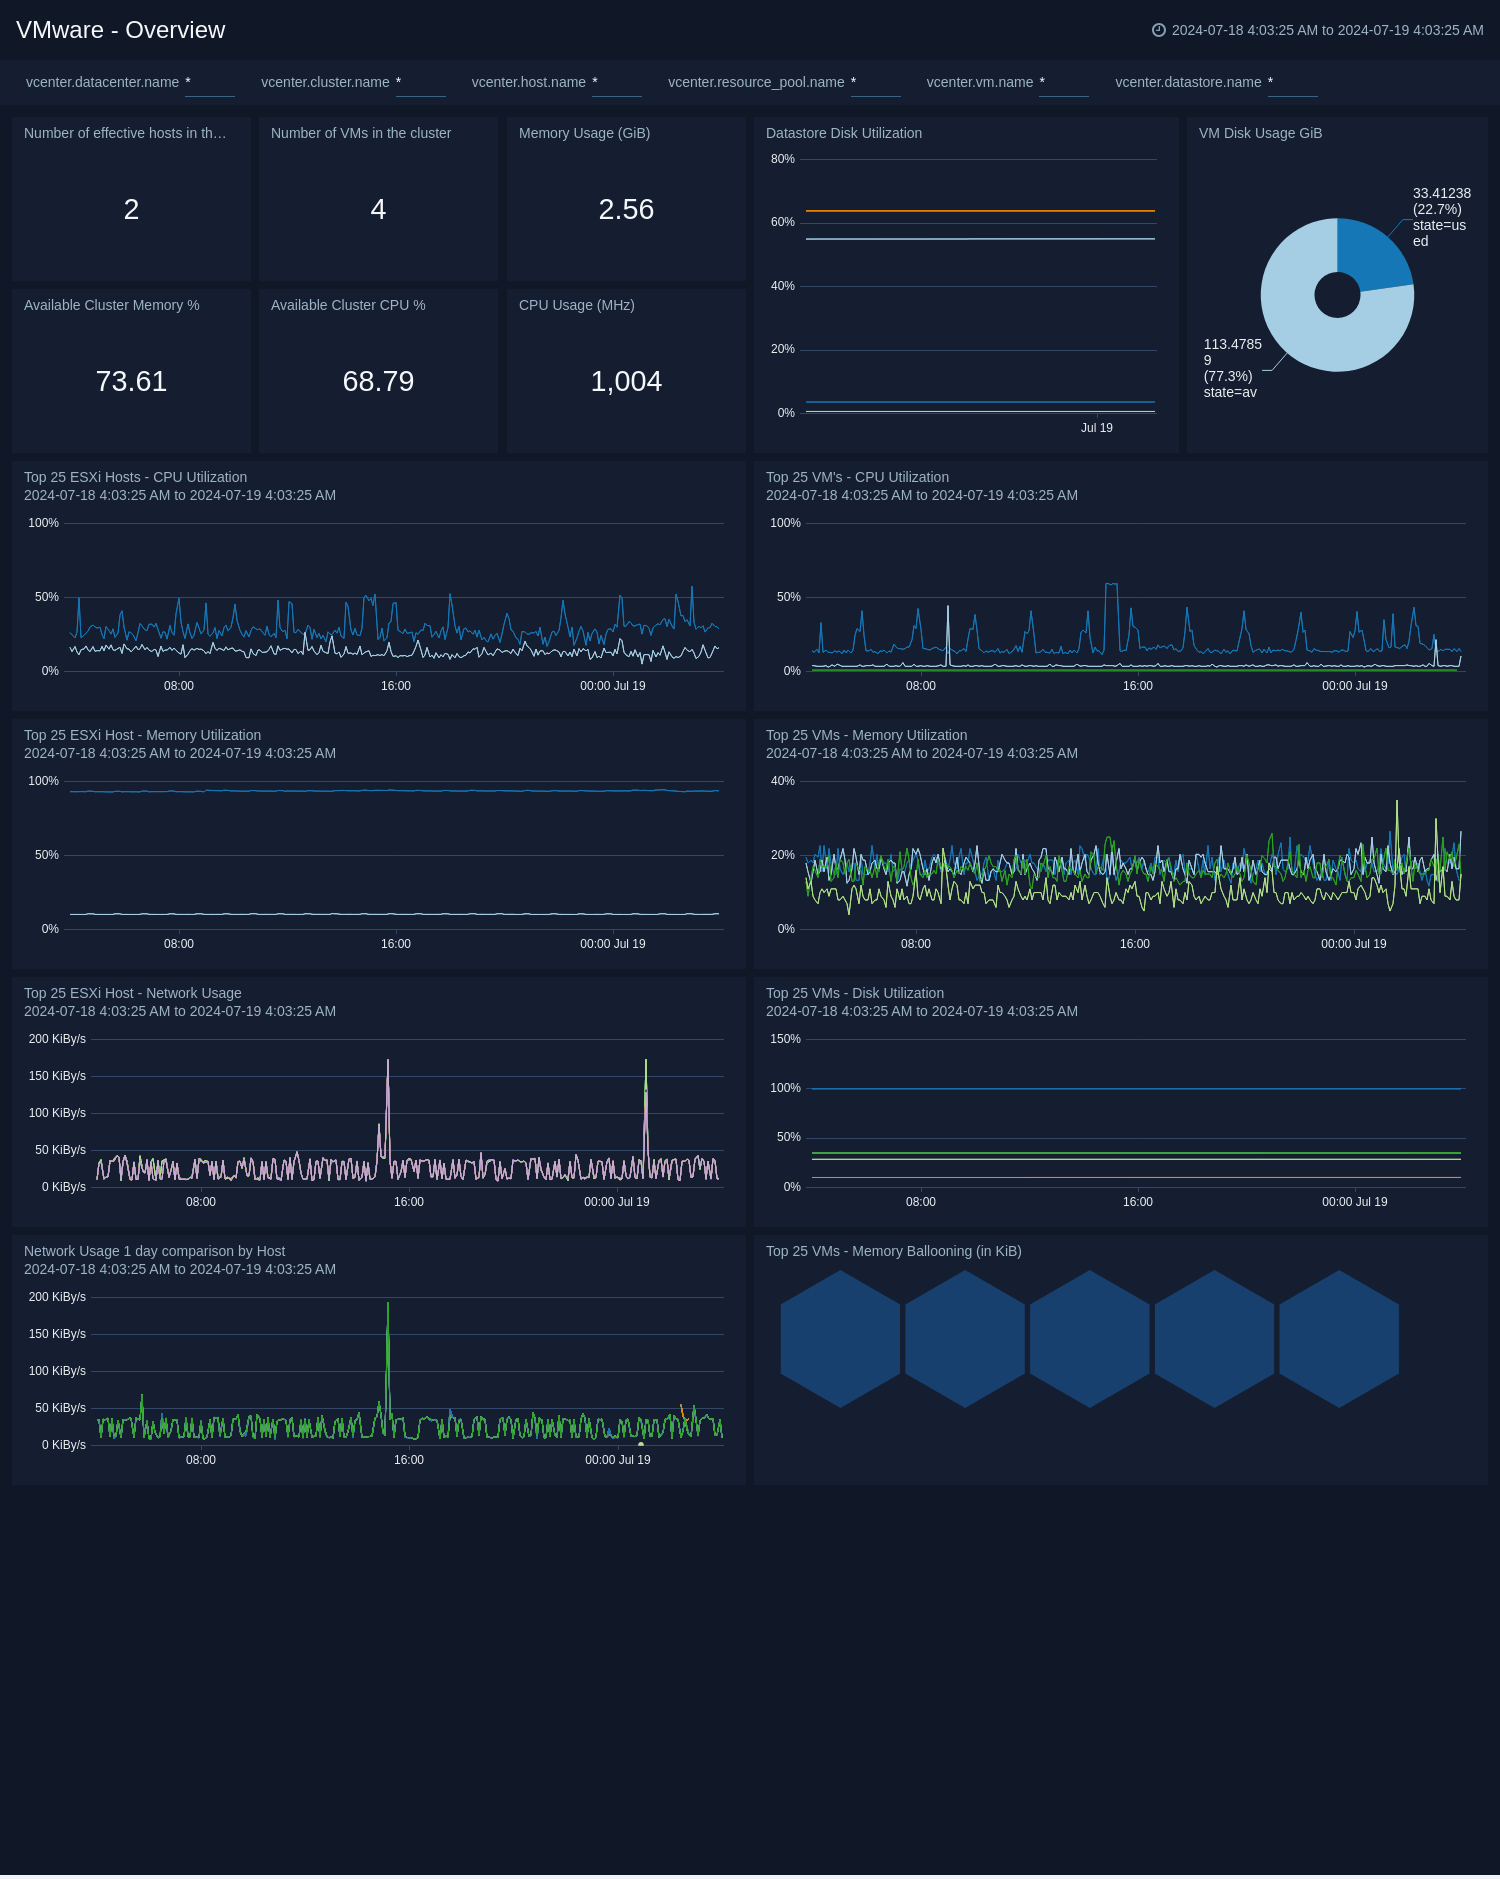1500x1879 pixels.
Task: Click the ESXi Host Network Usage title
Action: pyautogui.click(x=133, y=993)
